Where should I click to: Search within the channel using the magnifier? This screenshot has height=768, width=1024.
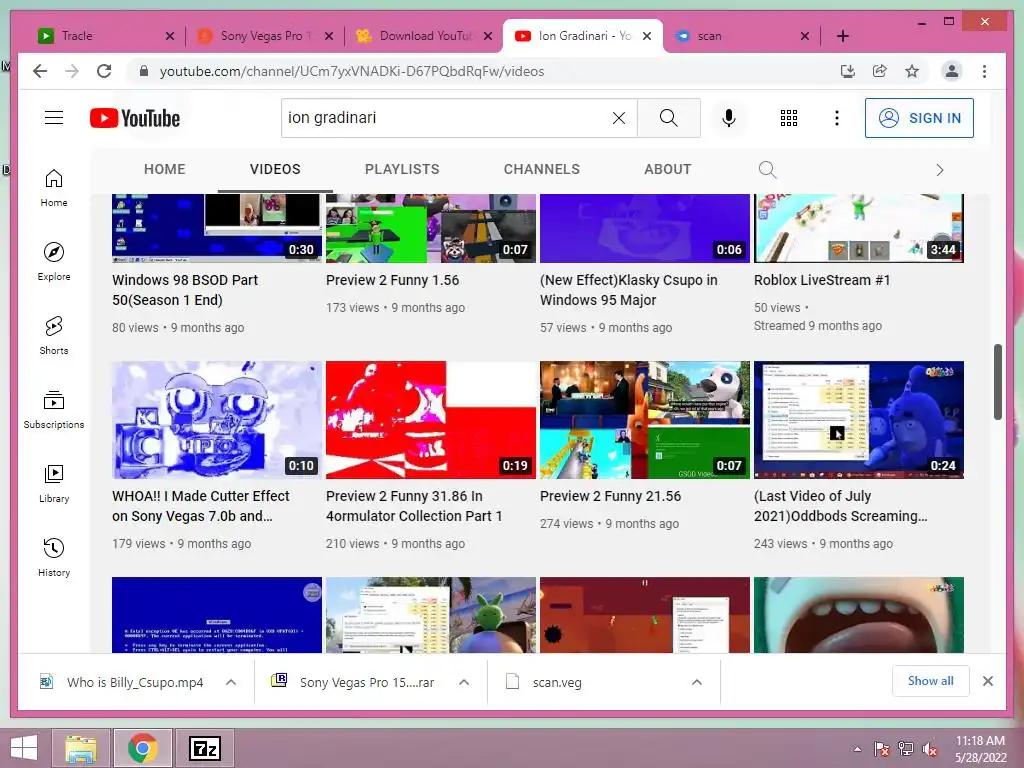pyautogui.click(x=767, y=170)
